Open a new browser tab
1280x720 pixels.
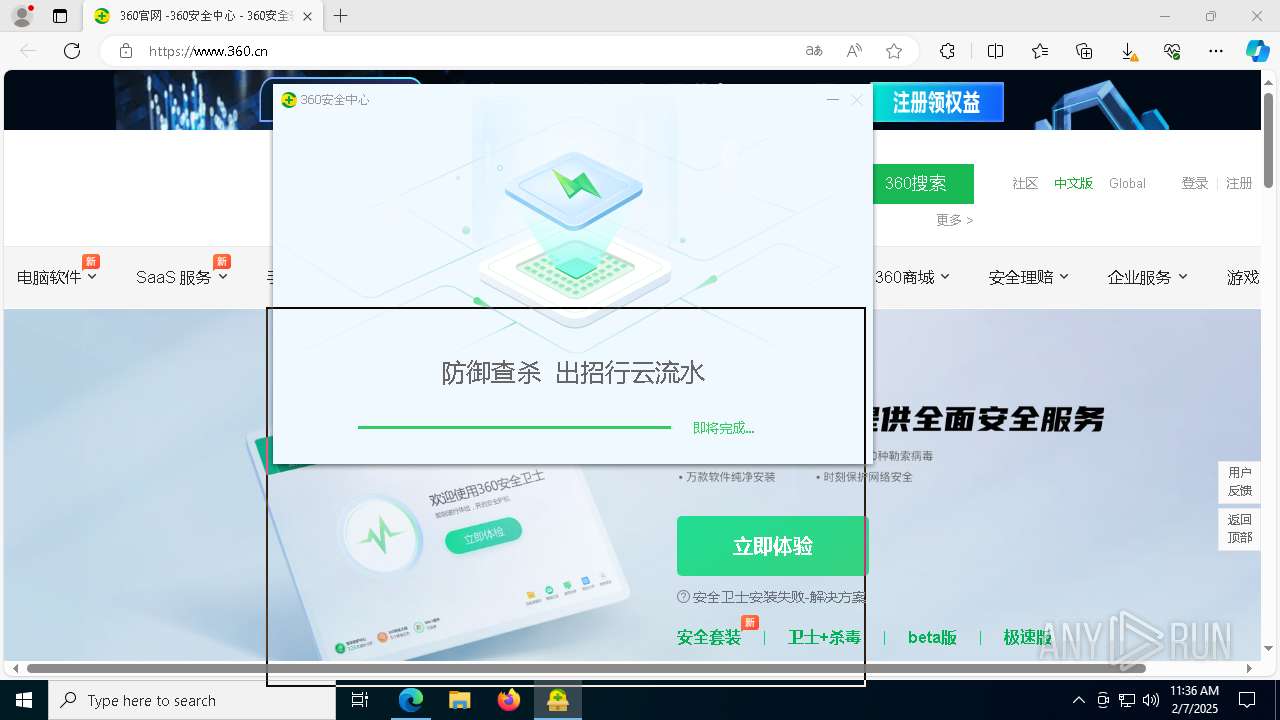pos(341,16)
